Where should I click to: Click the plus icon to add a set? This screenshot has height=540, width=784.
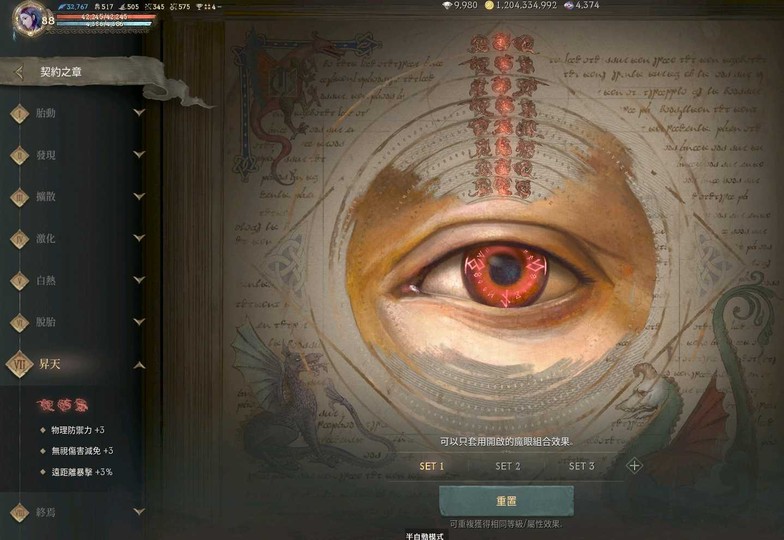633,465
